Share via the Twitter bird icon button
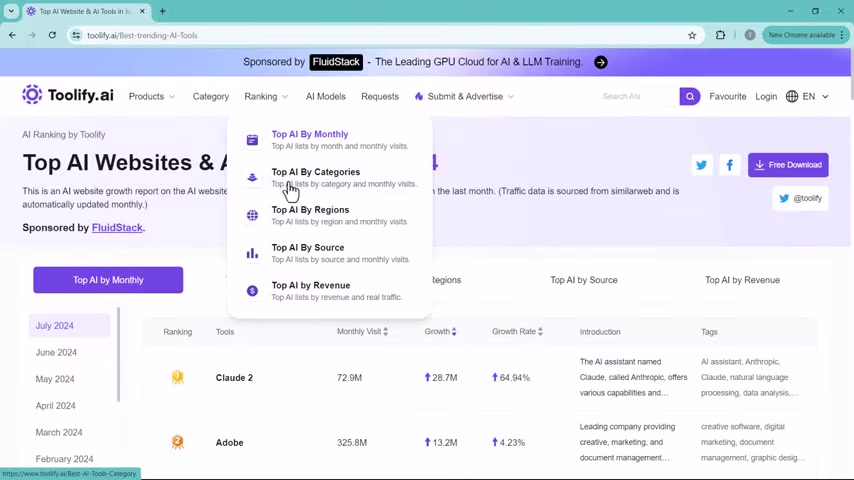Screen dimensions: 854x480 click(702, 165)
